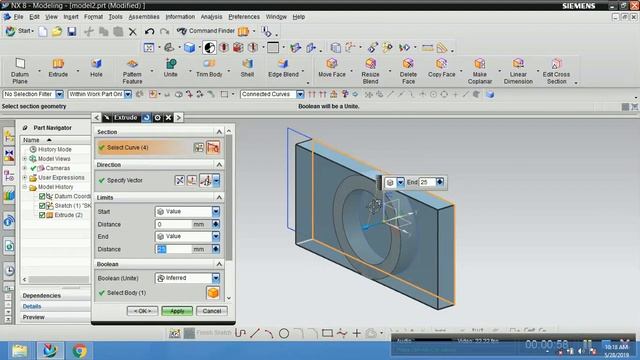This screenshot has height=360, width=640.
Task: Click the on-screen End value box showing 25
Action: (x=427, y=182)
